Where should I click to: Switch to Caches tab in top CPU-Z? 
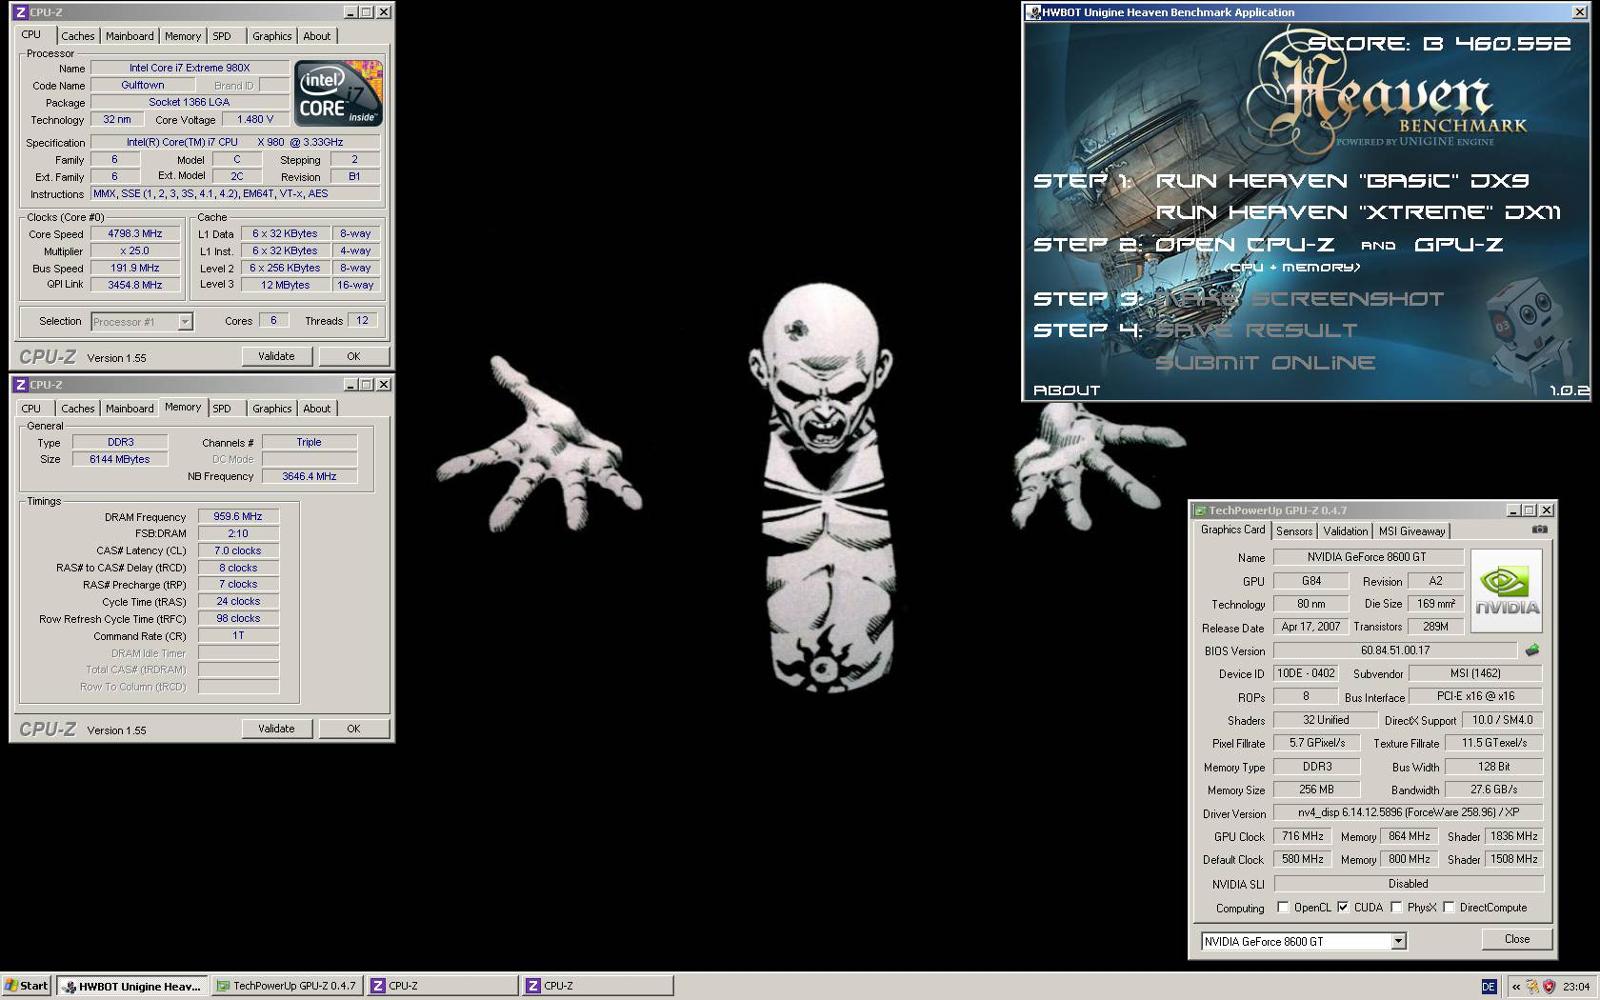tap(77, 36)
